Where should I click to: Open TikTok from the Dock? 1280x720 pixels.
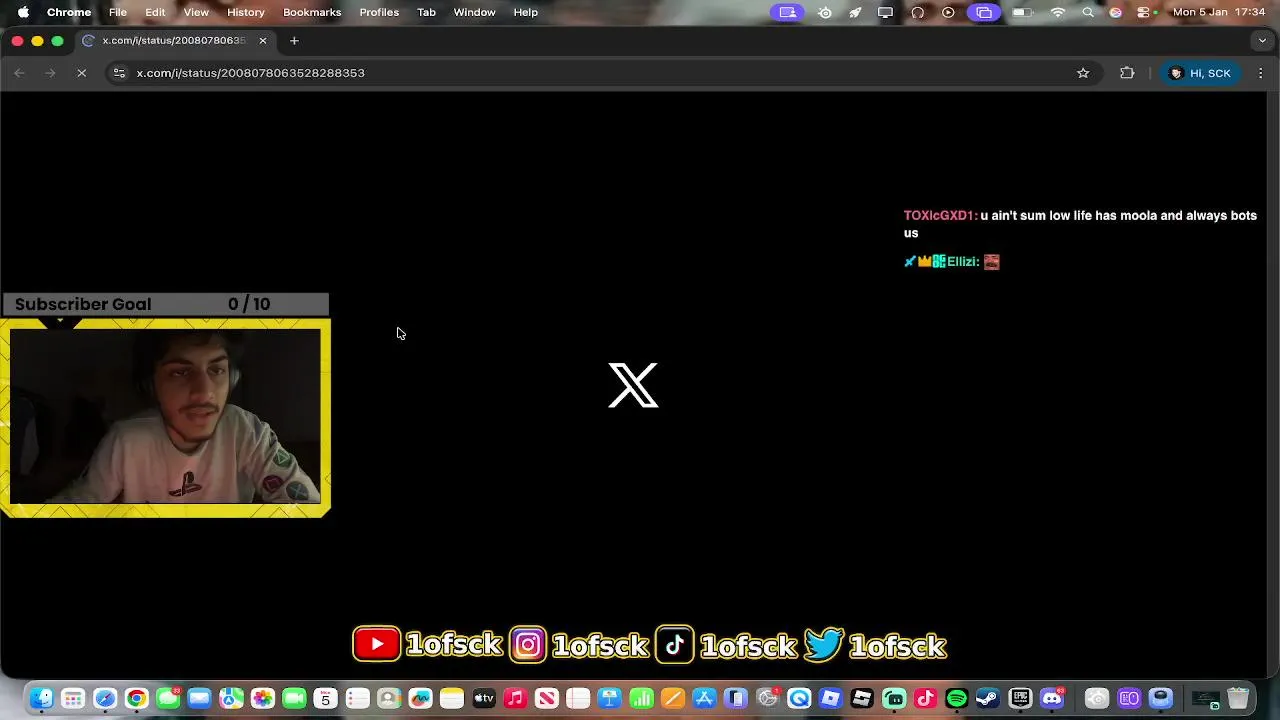[925, 698]
